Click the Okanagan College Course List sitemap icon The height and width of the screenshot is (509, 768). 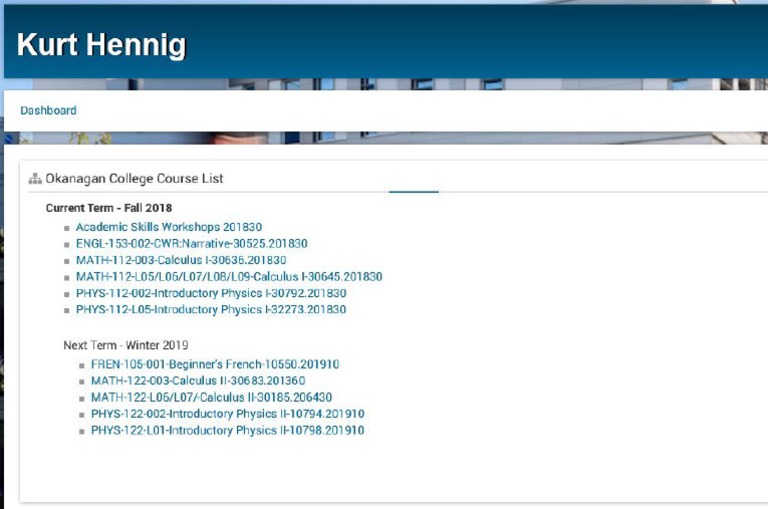pyautogui.click(x=35, y=178)
